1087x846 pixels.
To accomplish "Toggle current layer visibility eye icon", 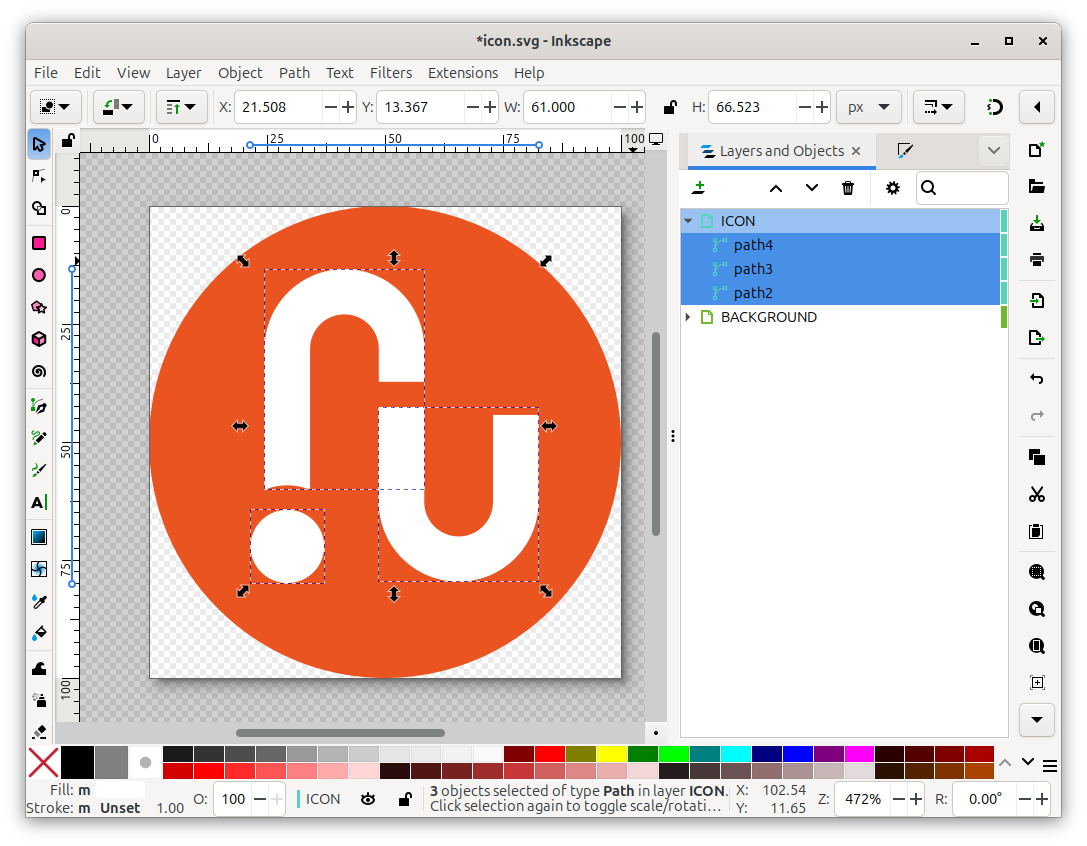I will point(368,799).
